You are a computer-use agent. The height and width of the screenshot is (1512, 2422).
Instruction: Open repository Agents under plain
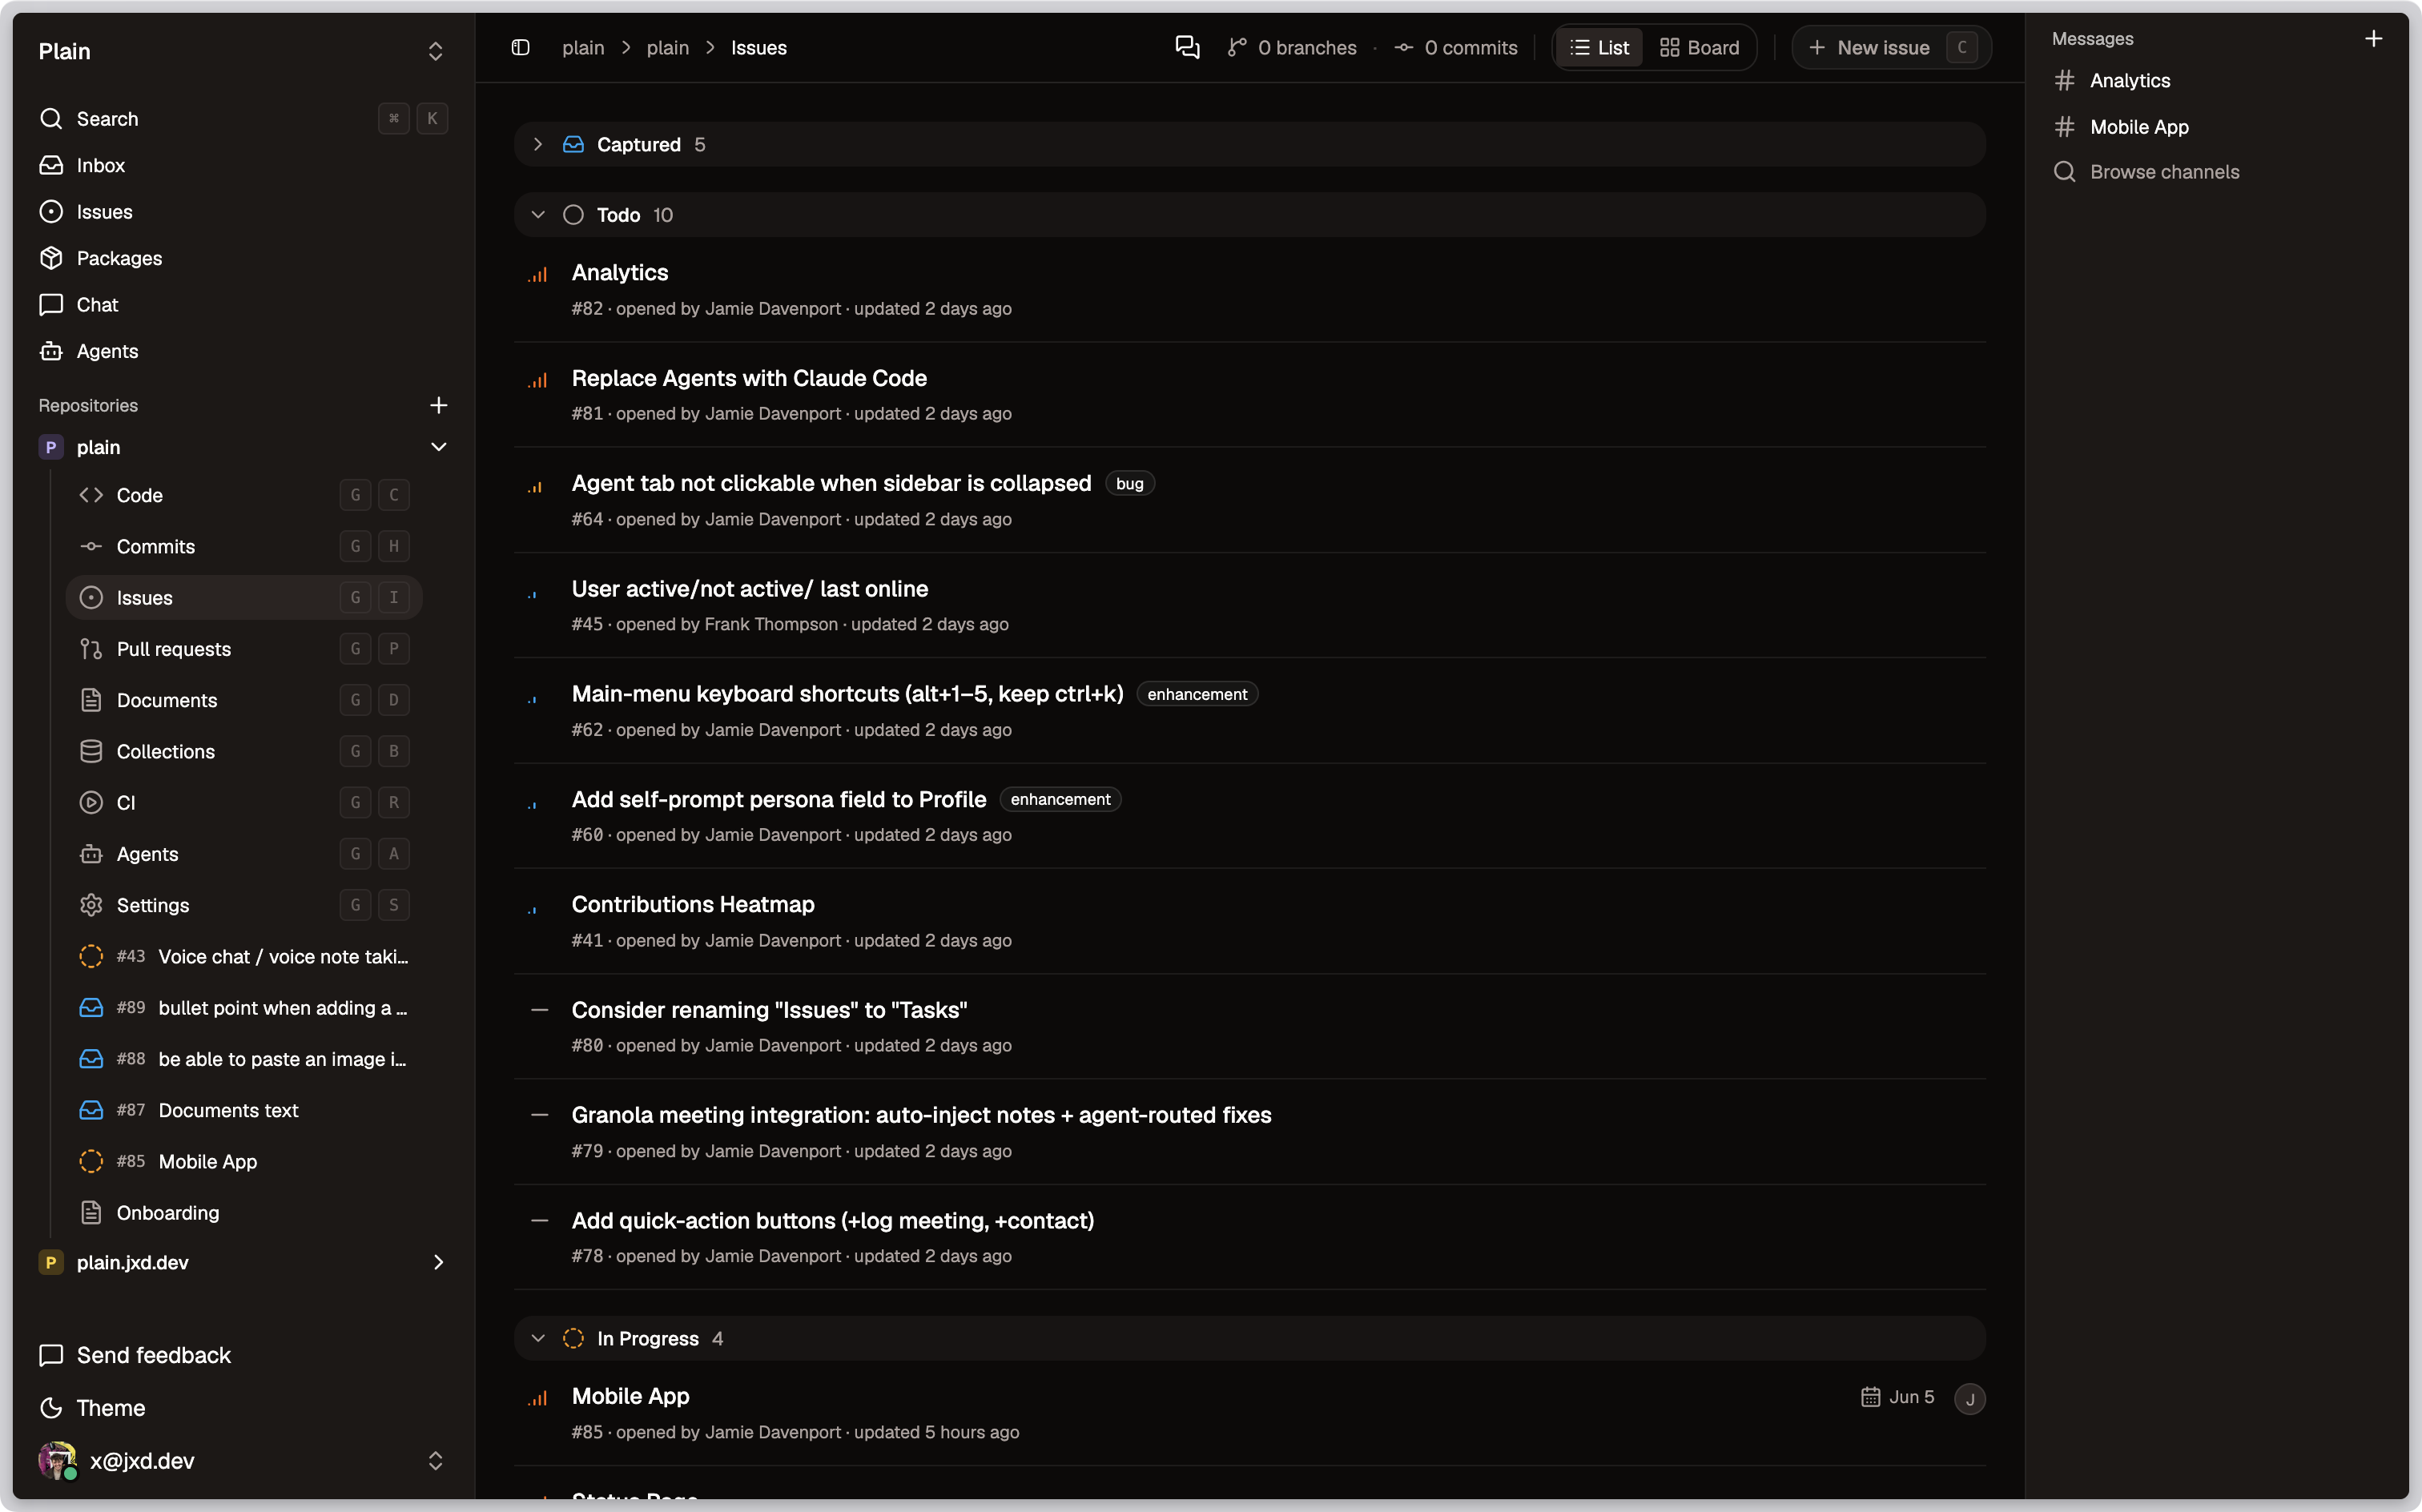pyautogui.click(x=243, y=854)
